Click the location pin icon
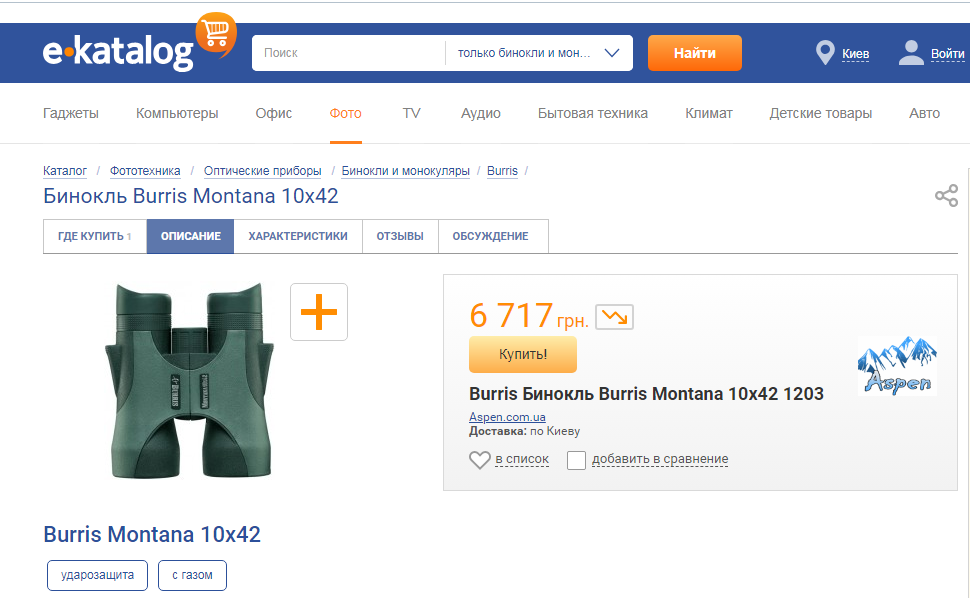970x598 pixels. (x=825, y=53)
